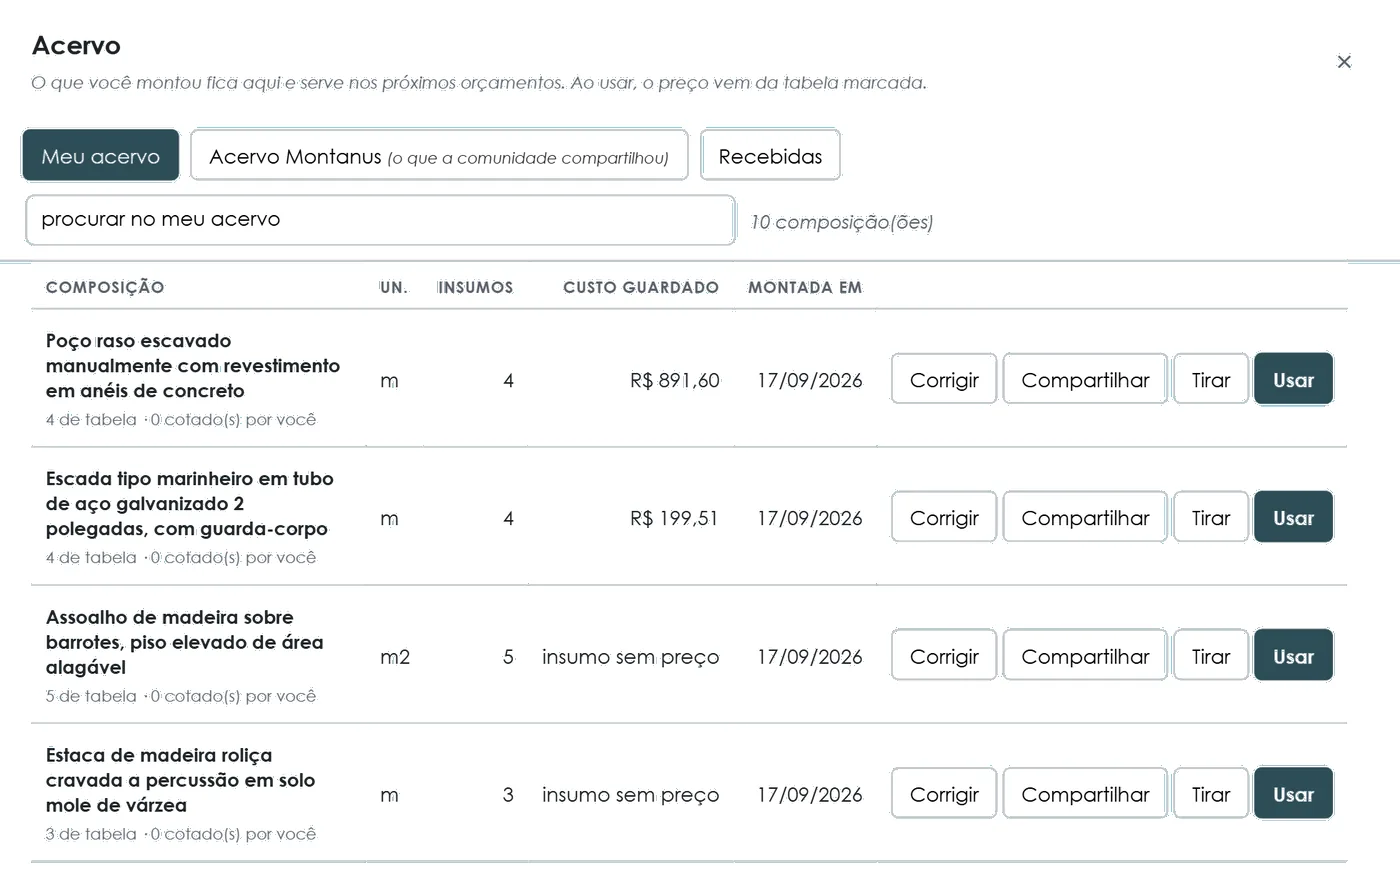Focus the 'procurar no meu acervo' search field

click(381, 220)
